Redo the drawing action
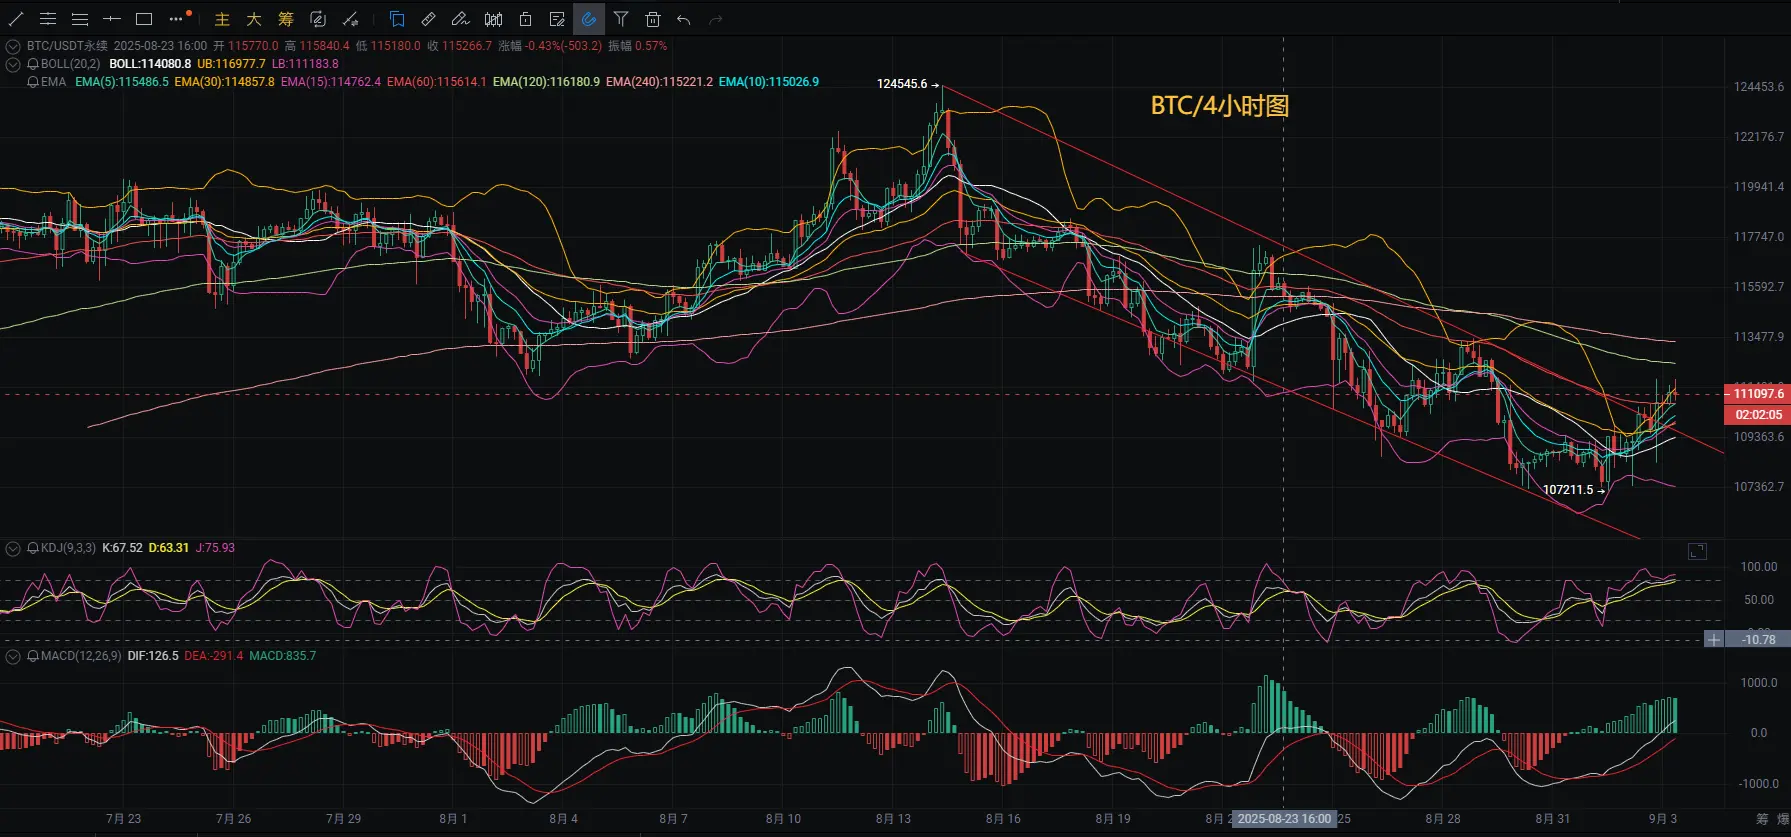Image resolution: width=1791 pixels, height=837 pixels. (x=716, y=19)
